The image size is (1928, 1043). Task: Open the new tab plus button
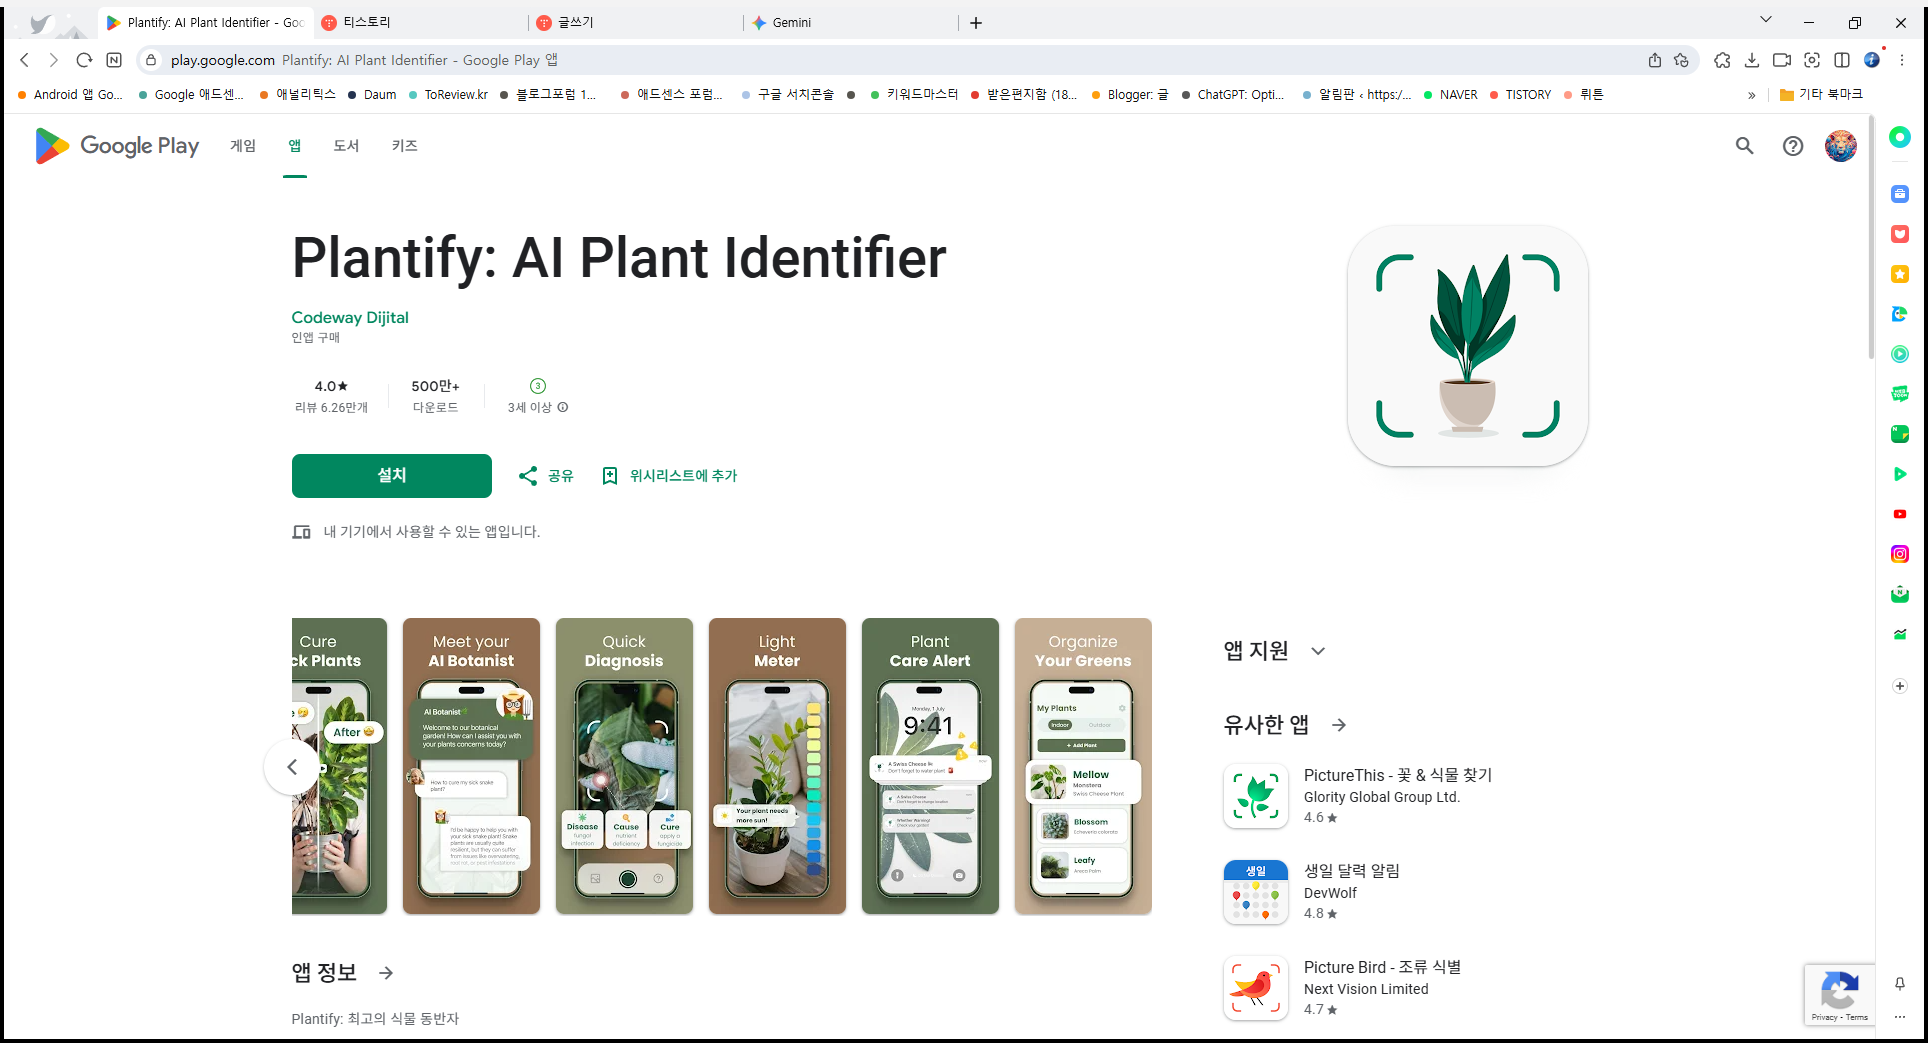[x=976, y=23]
